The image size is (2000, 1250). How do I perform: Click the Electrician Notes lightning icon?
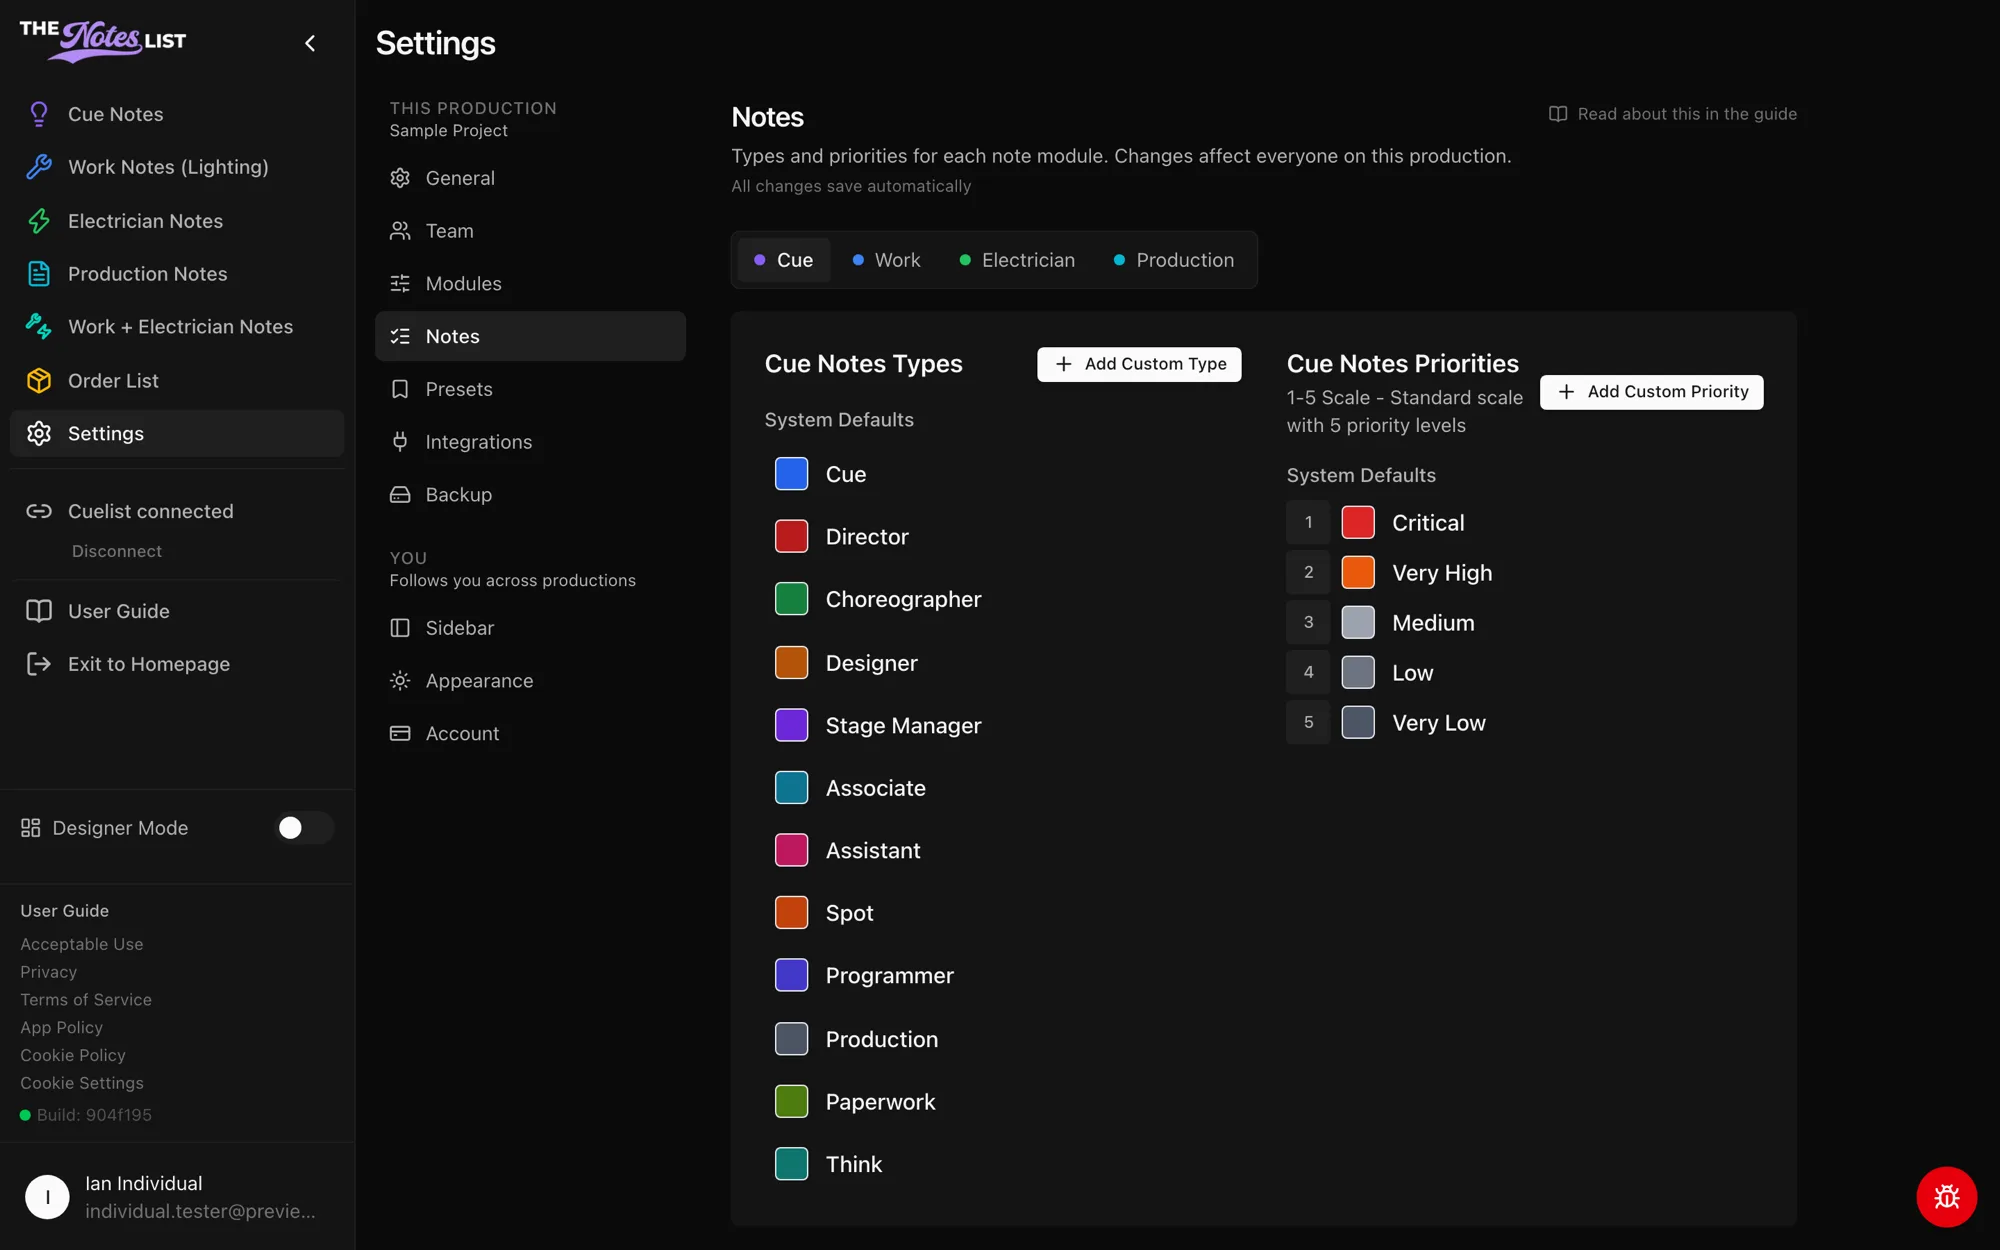pyautogui.click(x=39, y=221)
